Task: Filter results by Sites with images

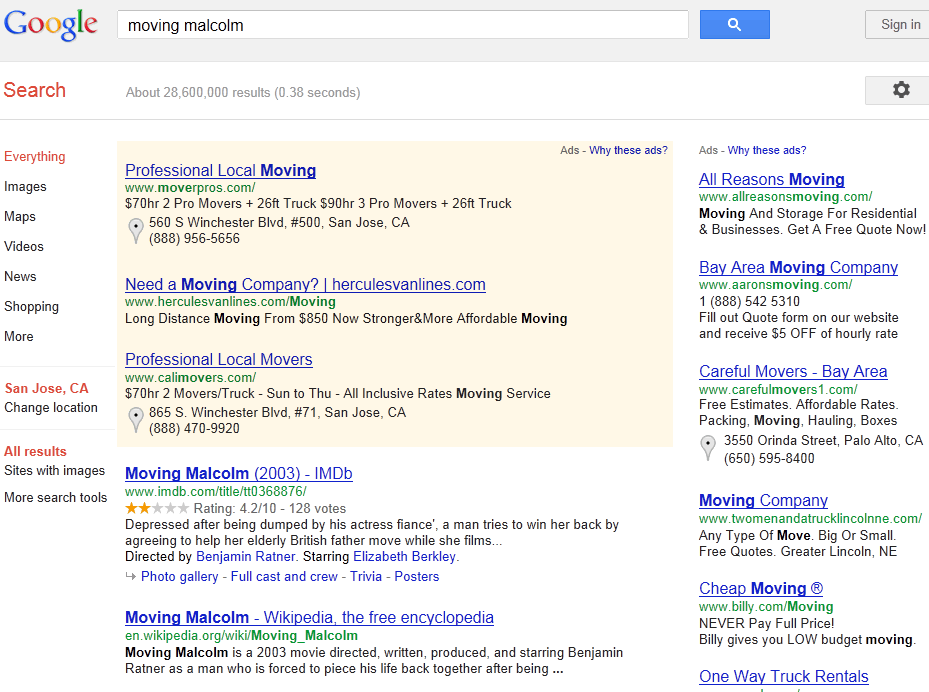Action: point(54,470)
